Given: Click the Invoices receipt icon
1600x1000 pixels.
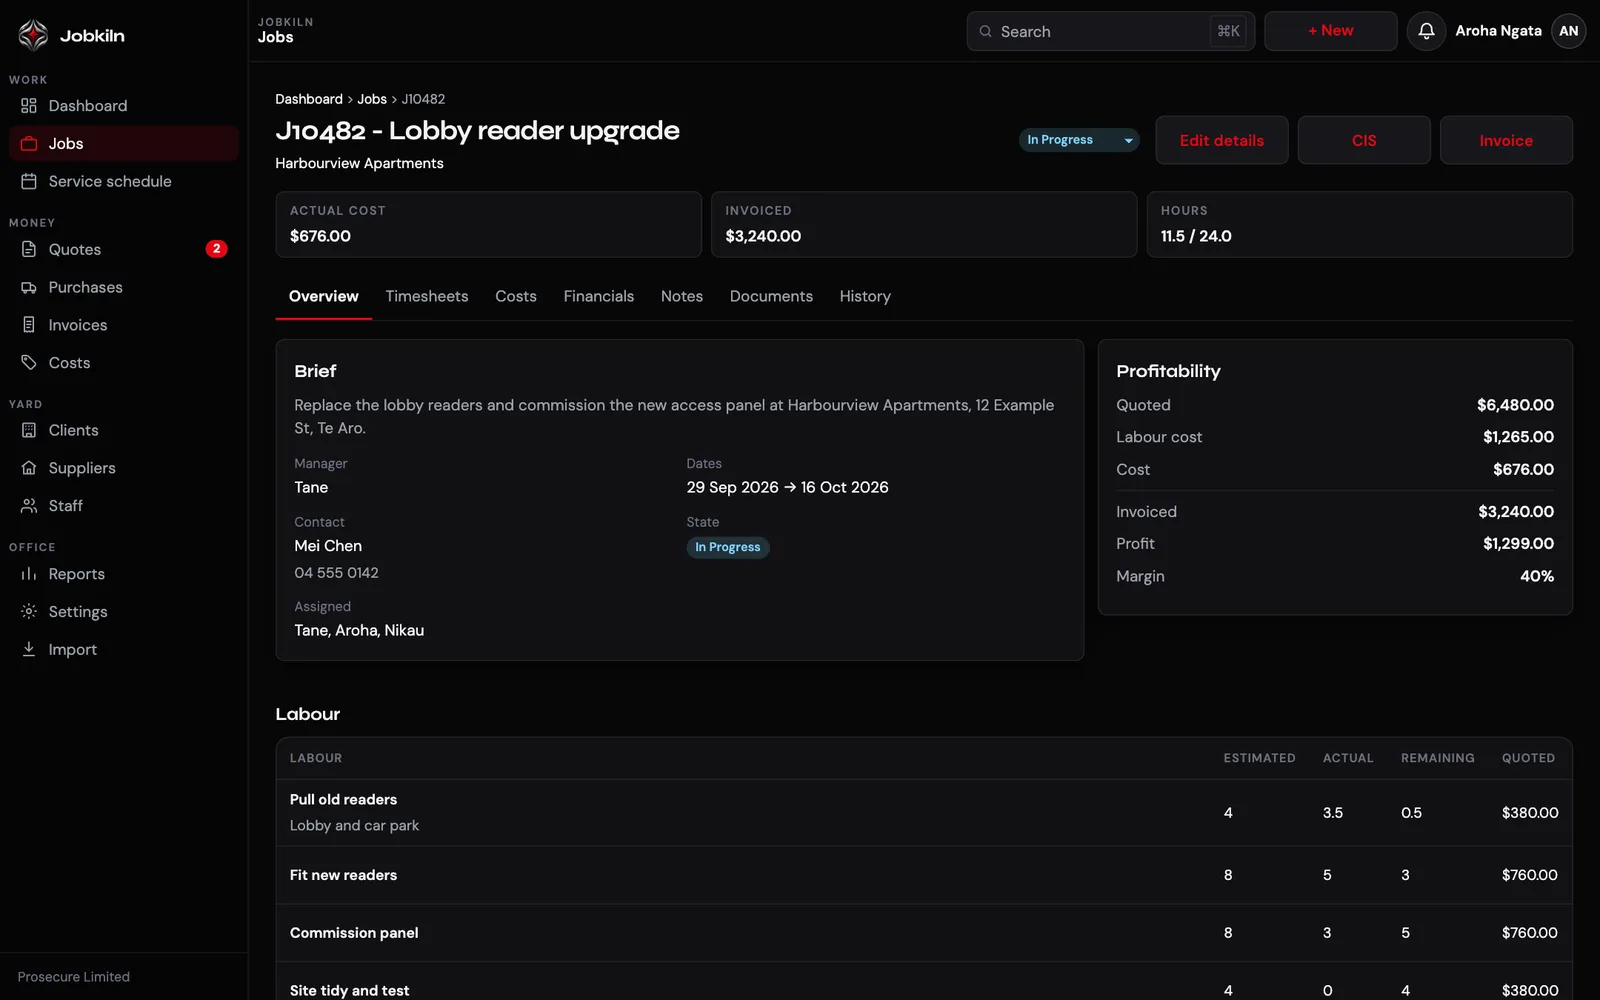Looking at the screenshot, I should pos(29,325).
